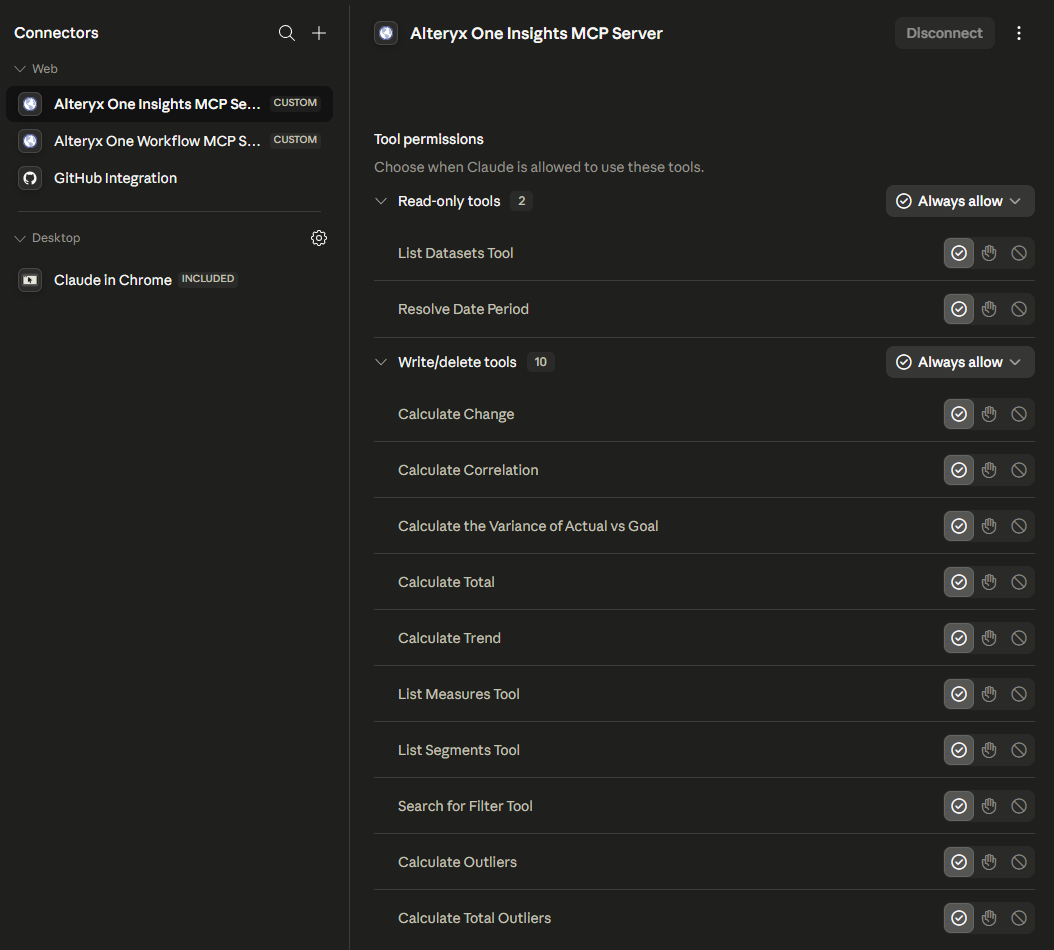Always allow List Segments Tool

[x=959, y=750]
